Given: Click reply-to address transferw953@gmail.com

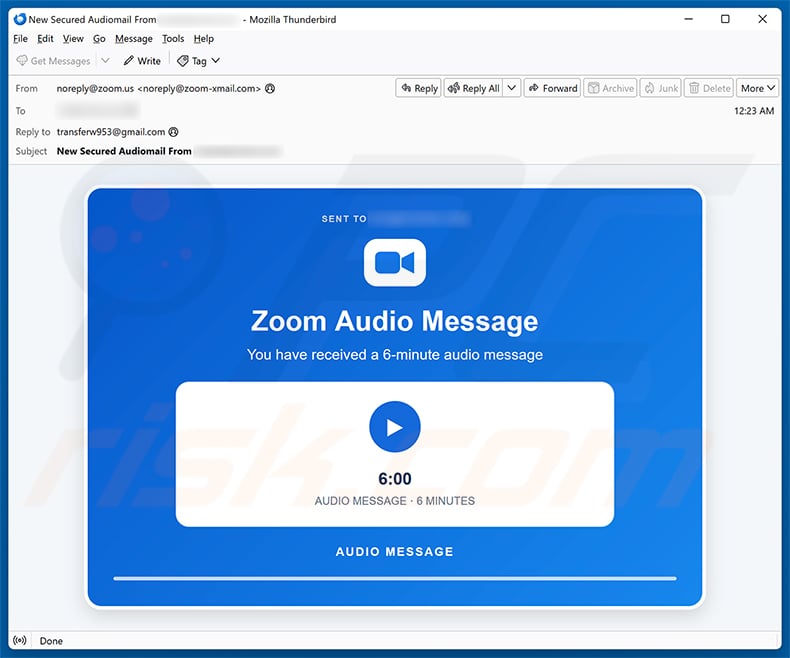Looking at the screenshot, I should click(111, 132).
